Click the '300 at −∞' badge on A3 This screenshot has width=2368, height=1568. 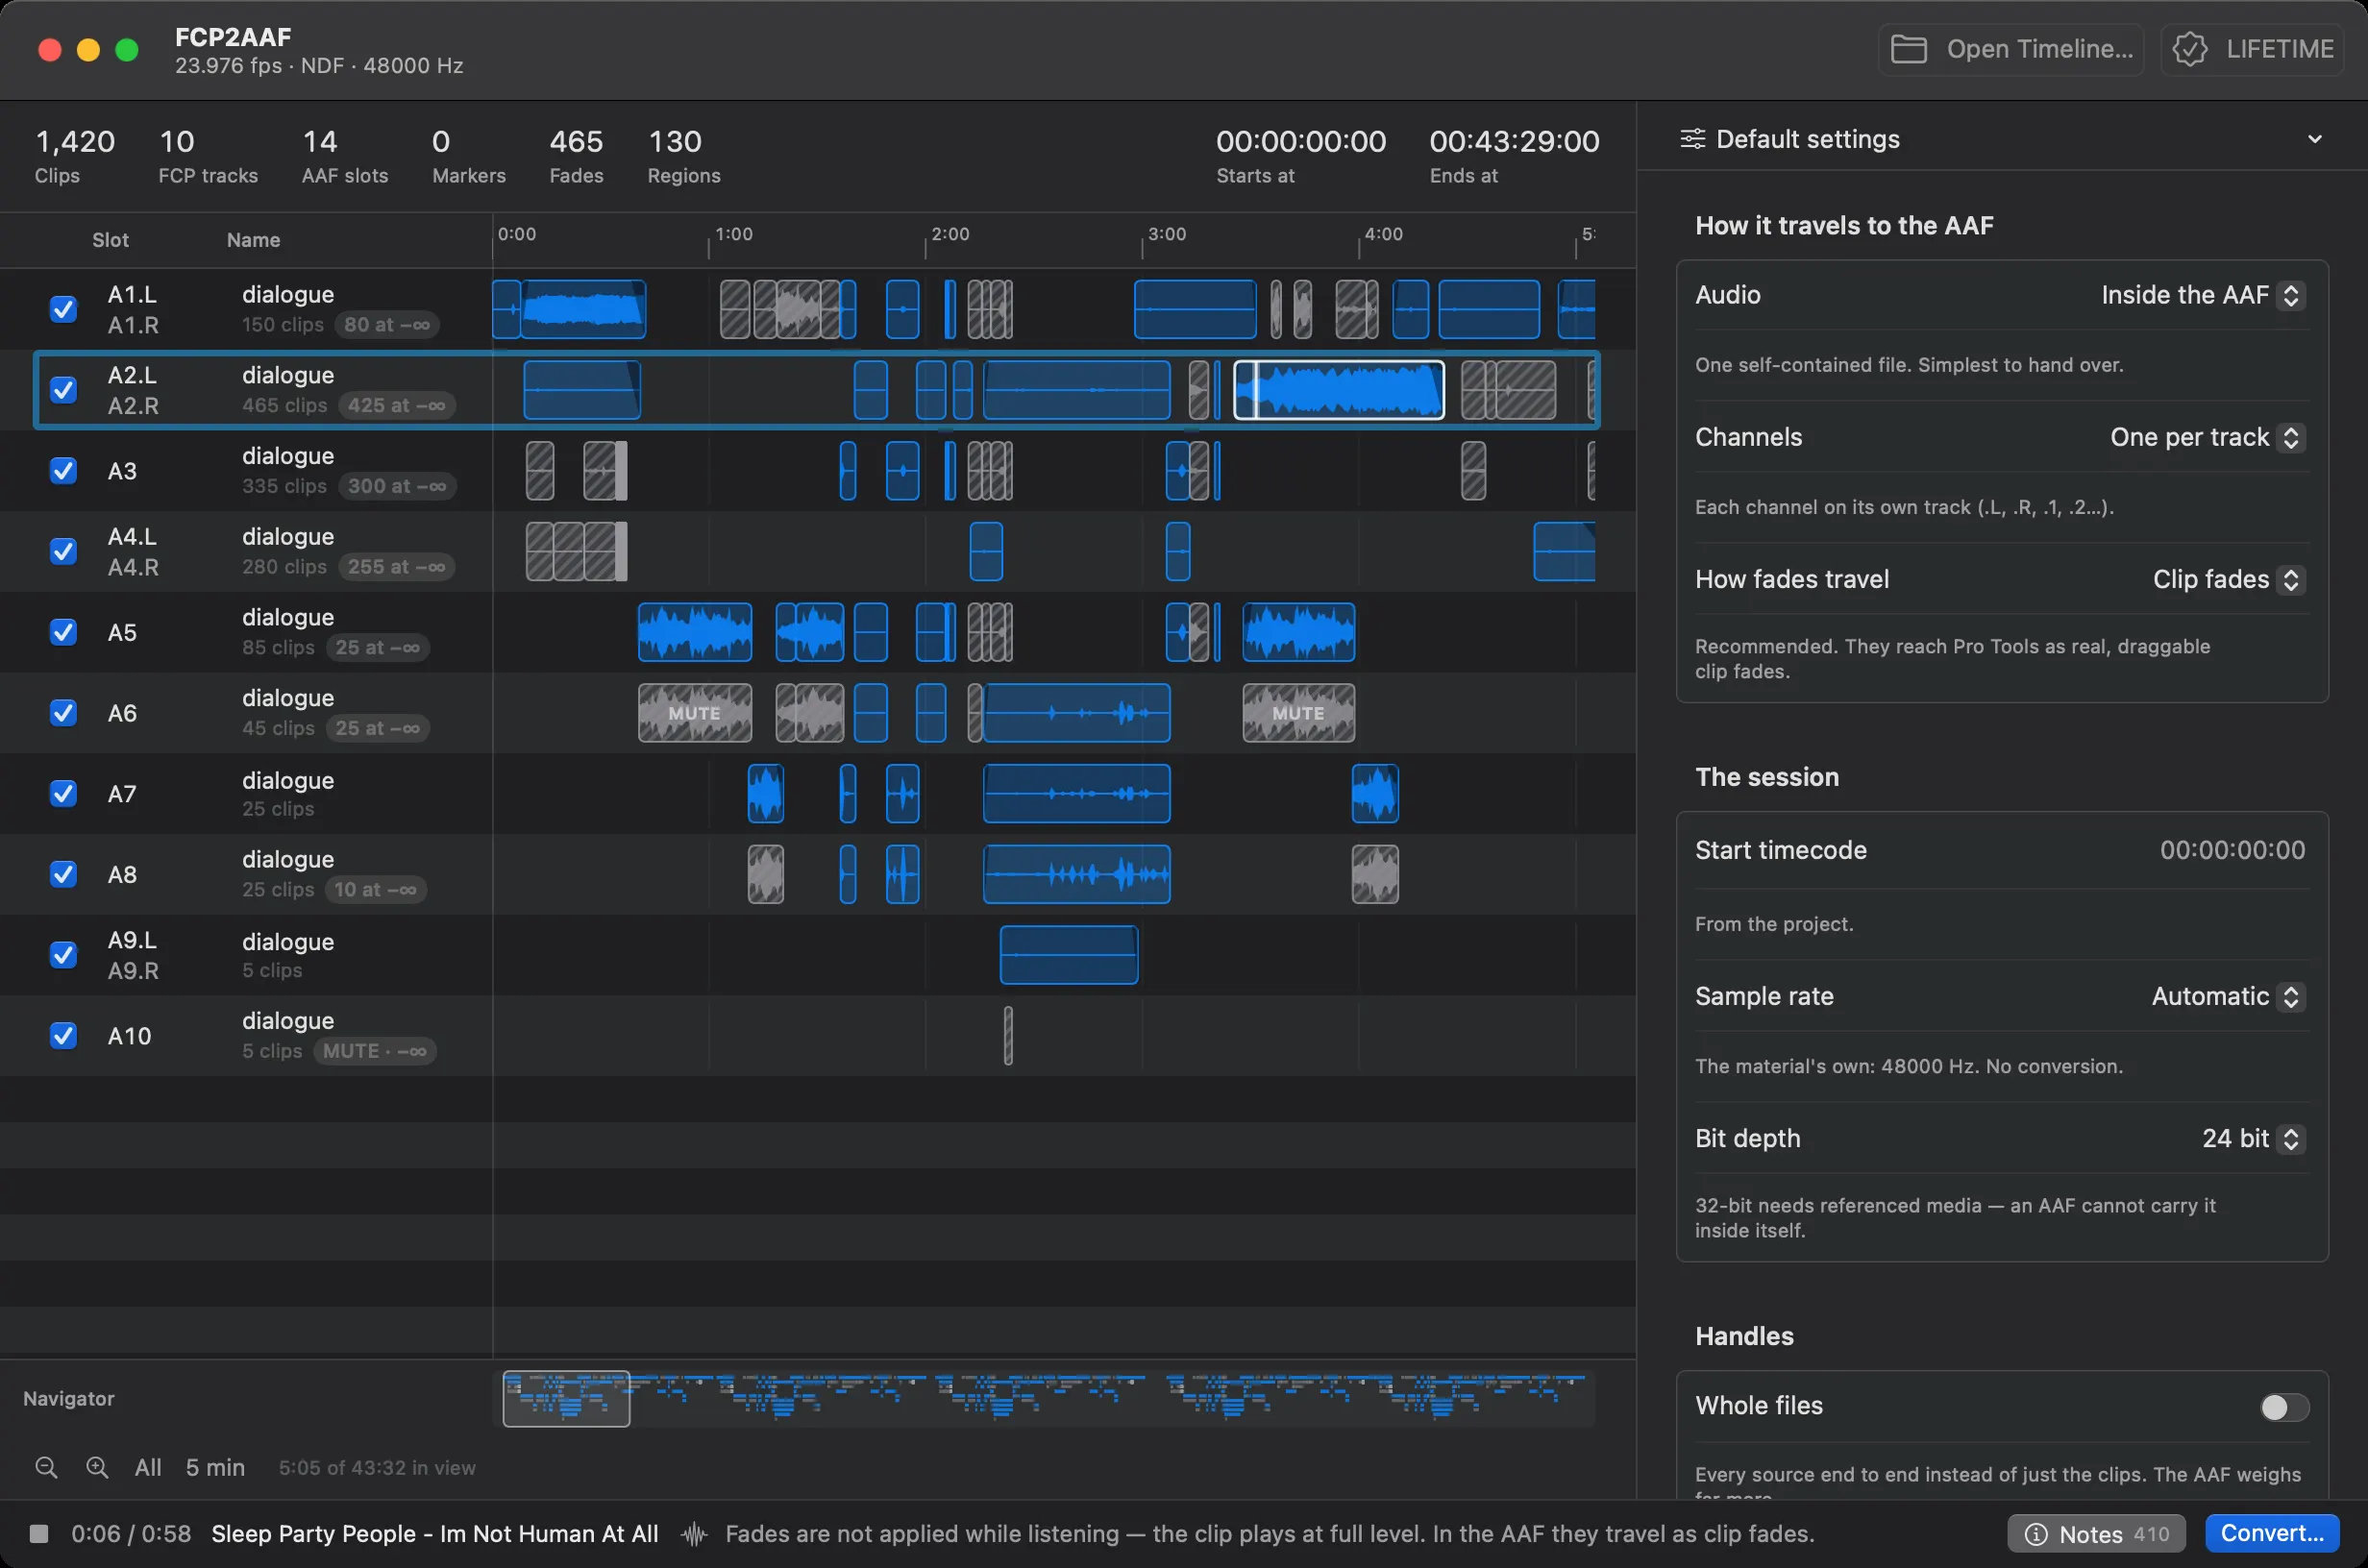point(397,486)
